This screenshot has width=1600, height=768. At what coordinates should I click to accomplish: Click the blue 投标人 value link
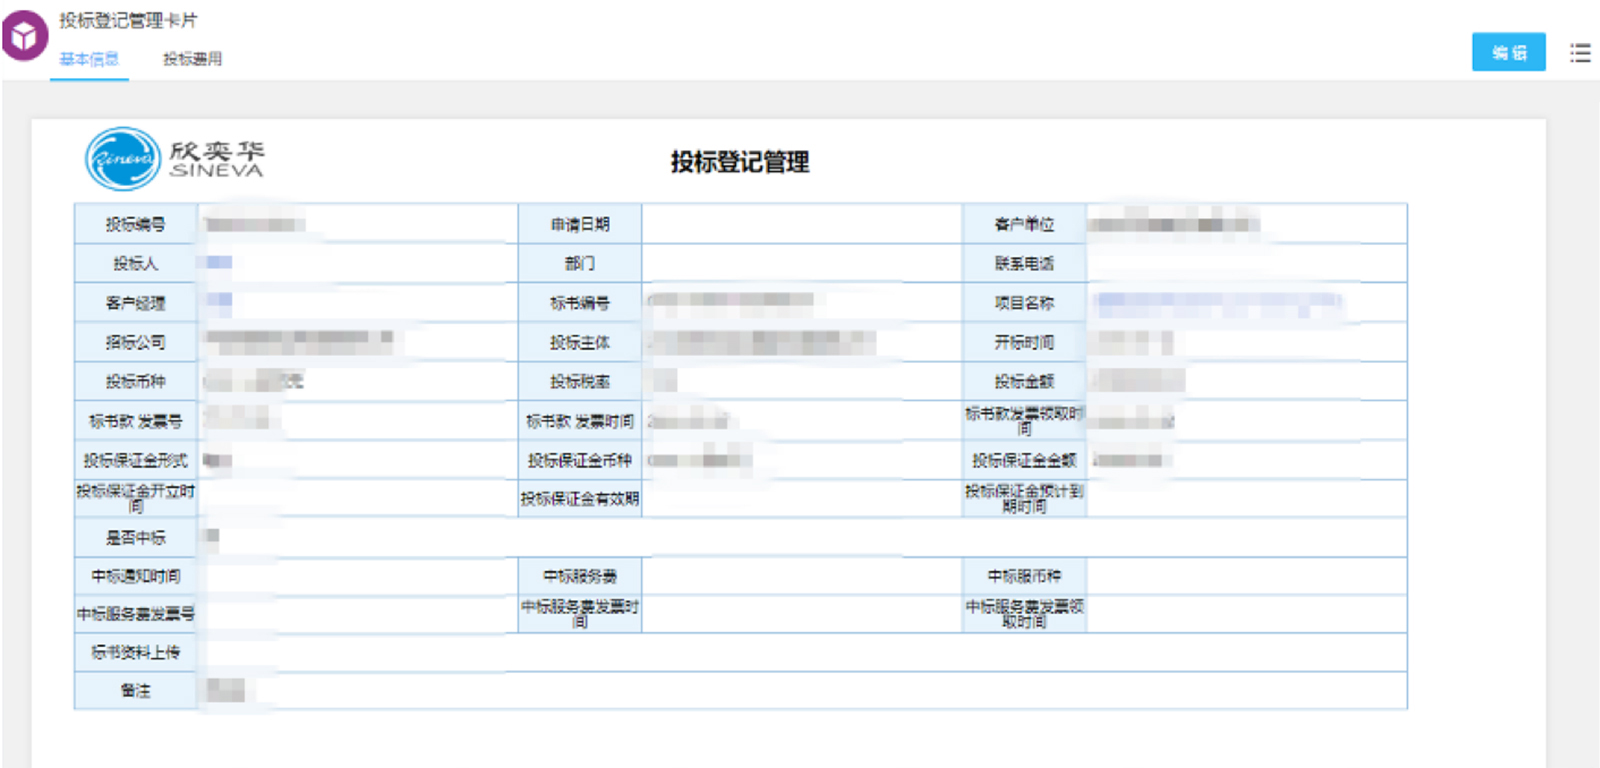(x=219, y=263)
